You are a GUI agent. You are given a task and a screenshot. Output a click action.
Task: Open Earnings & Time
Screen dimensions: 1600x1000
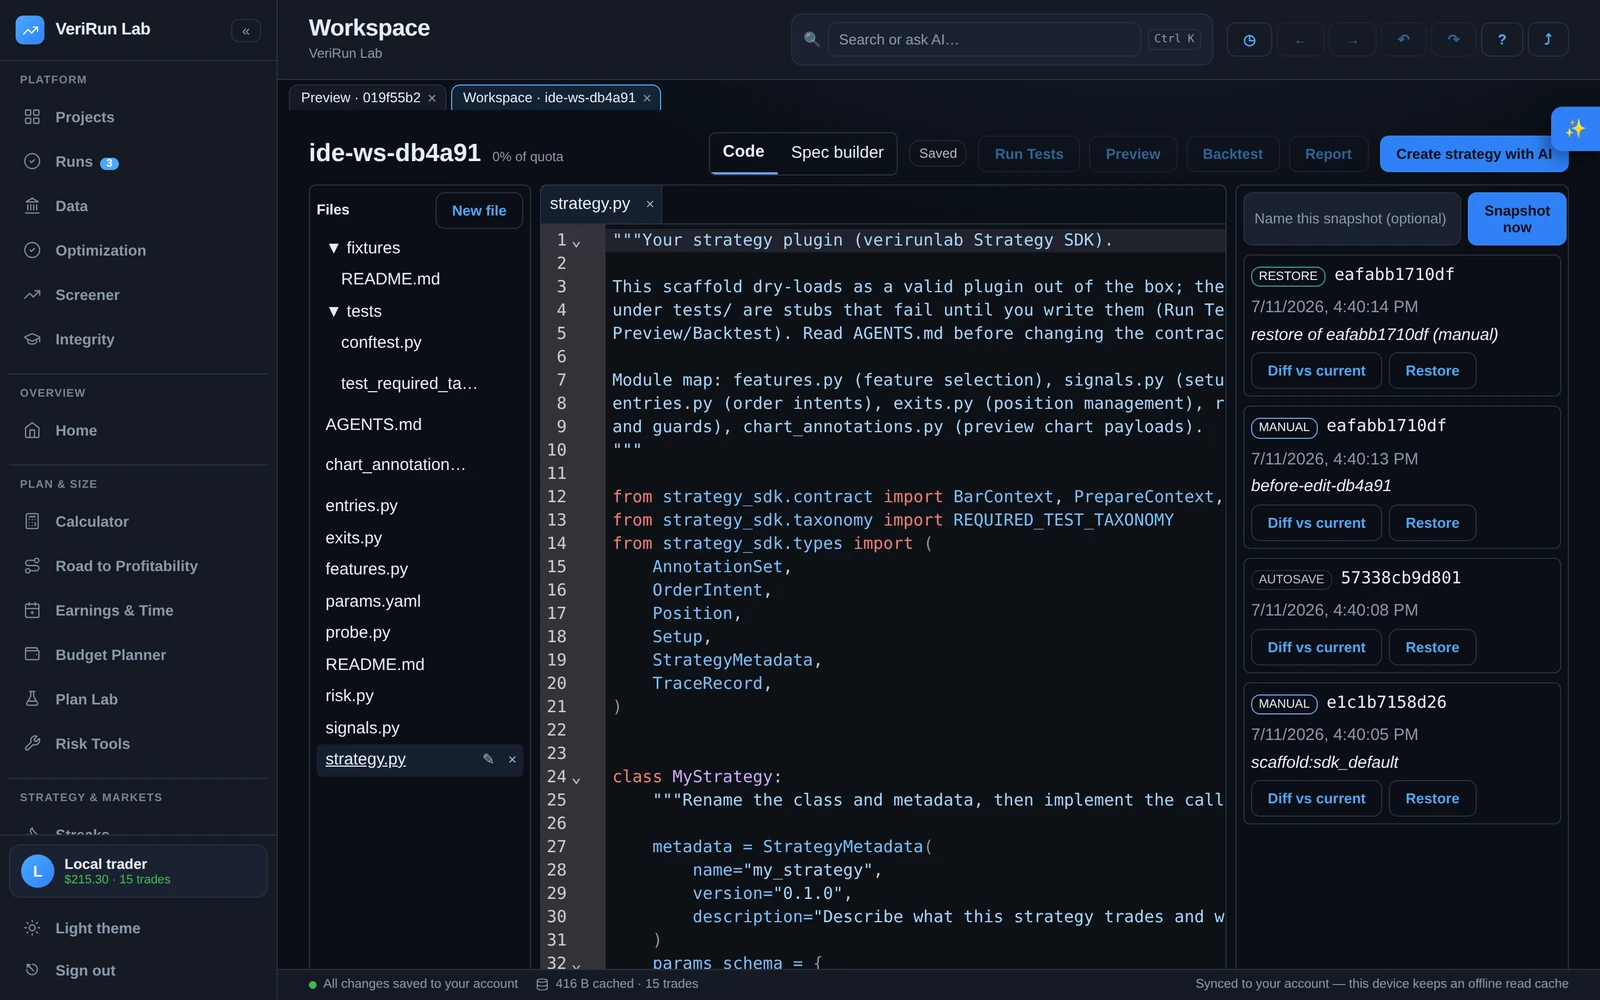[x=138, y=610]
